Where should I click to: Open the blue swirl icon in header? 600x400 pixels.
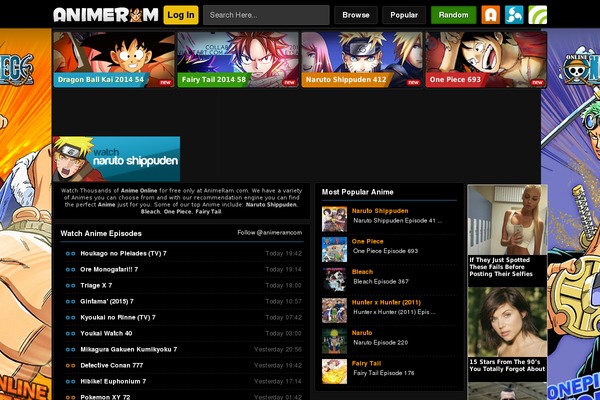click(514, 15)
